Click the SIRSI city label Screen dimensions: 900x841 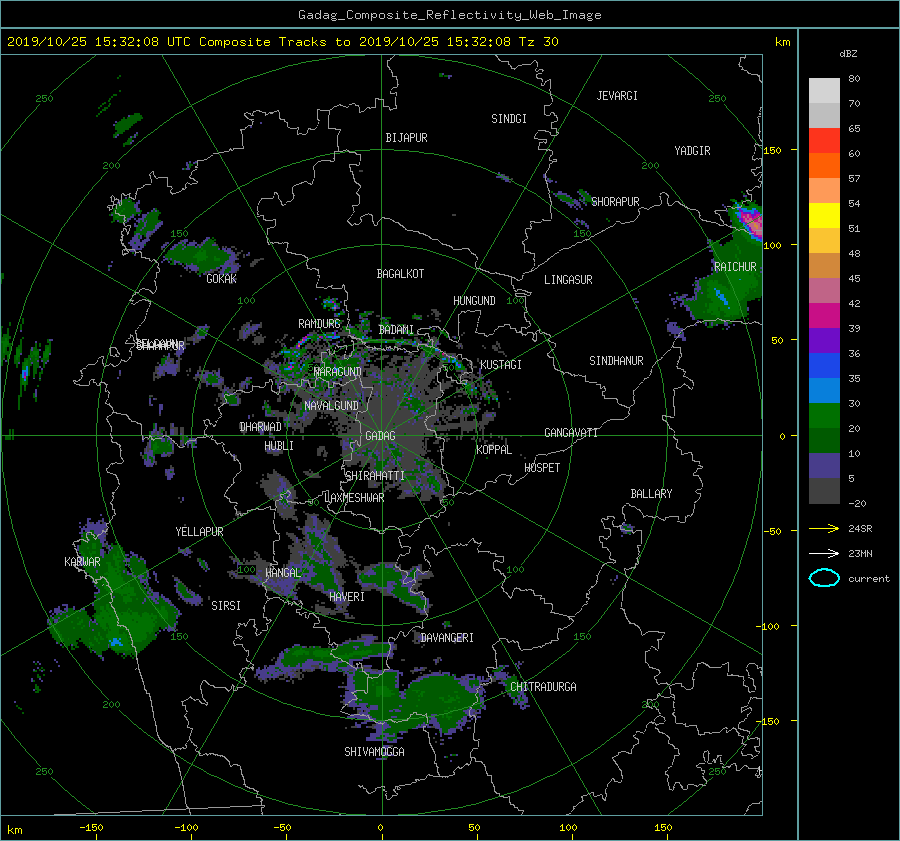point(226,606)
